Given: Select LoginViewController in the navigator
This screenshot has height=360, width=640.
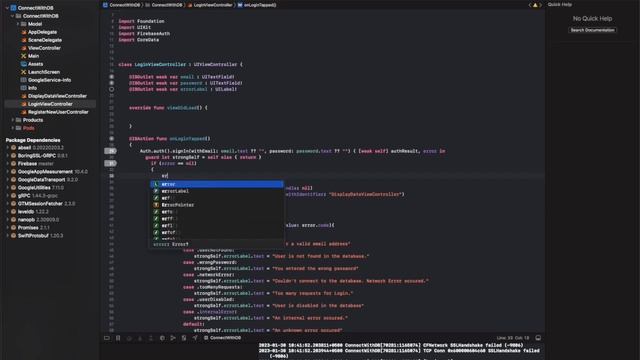Looking at the screenshot, I should pyautogui.click(x=50, y=104).
